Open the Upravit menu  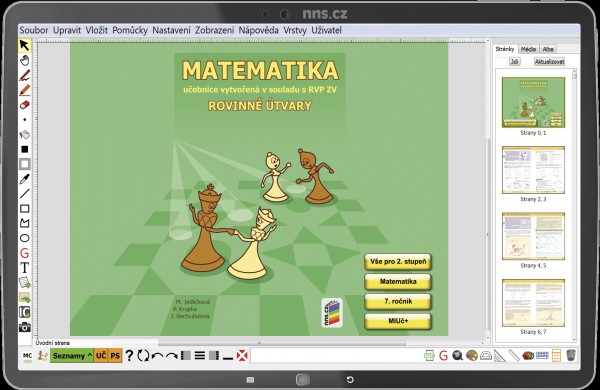pyautogui.click(x=67, y=30)
